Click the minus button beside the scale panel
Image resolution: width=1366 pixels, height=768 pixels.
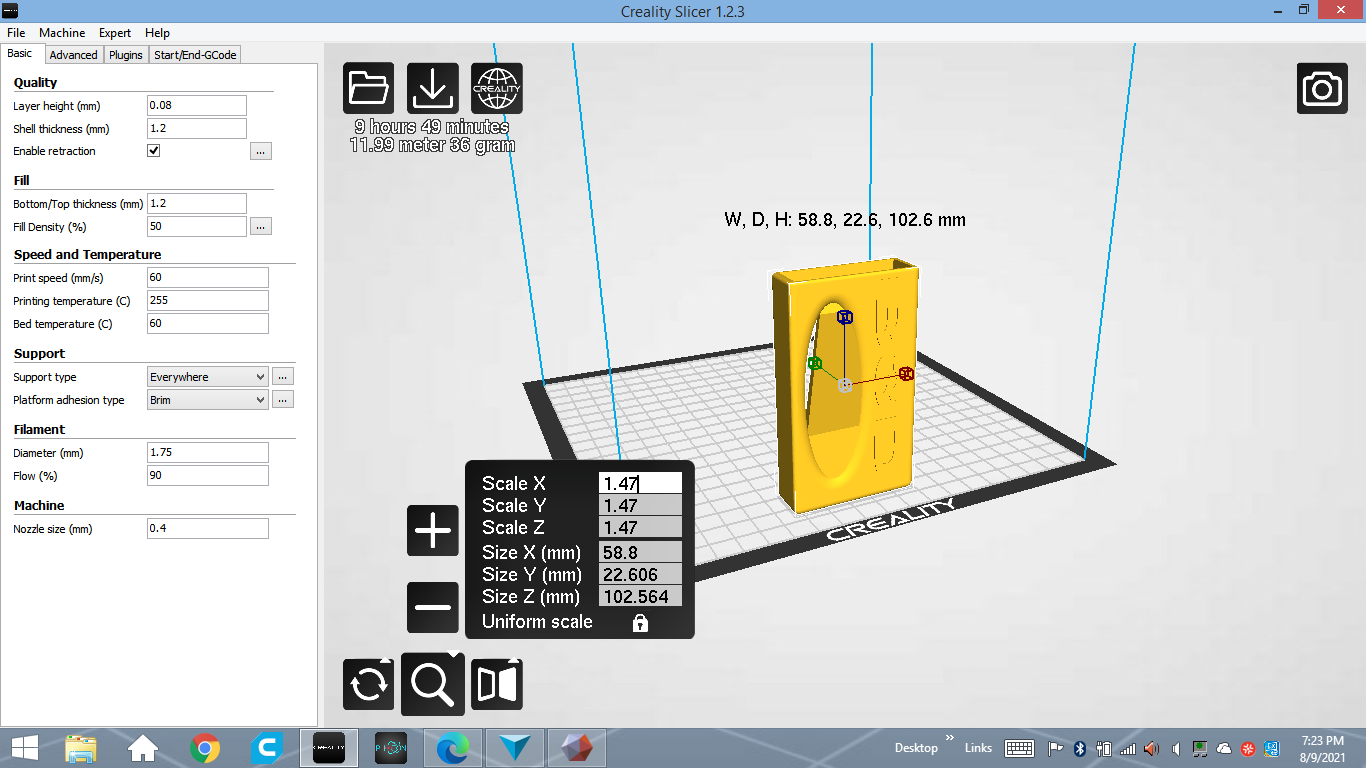pyautogui.click(x=433, y=607)
